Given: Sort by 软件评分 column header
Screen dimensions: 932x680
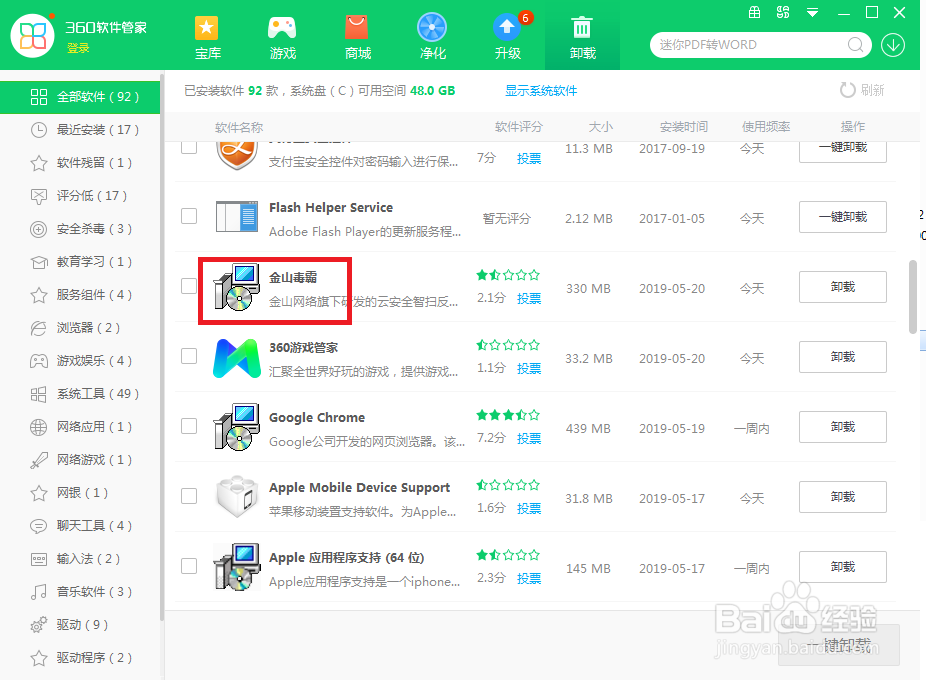Looking at the screenshot, I should tap(518, 127).
